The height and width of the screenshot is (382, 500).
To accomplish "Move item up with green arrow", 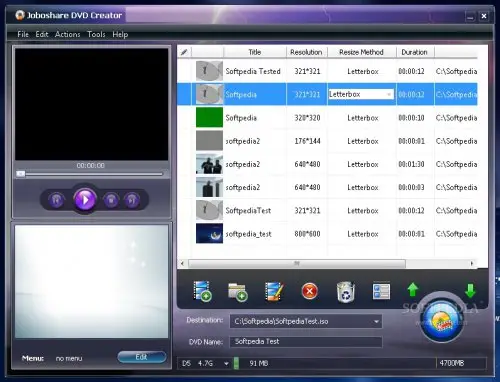I will pyautogui.click(x=413, y=290).
